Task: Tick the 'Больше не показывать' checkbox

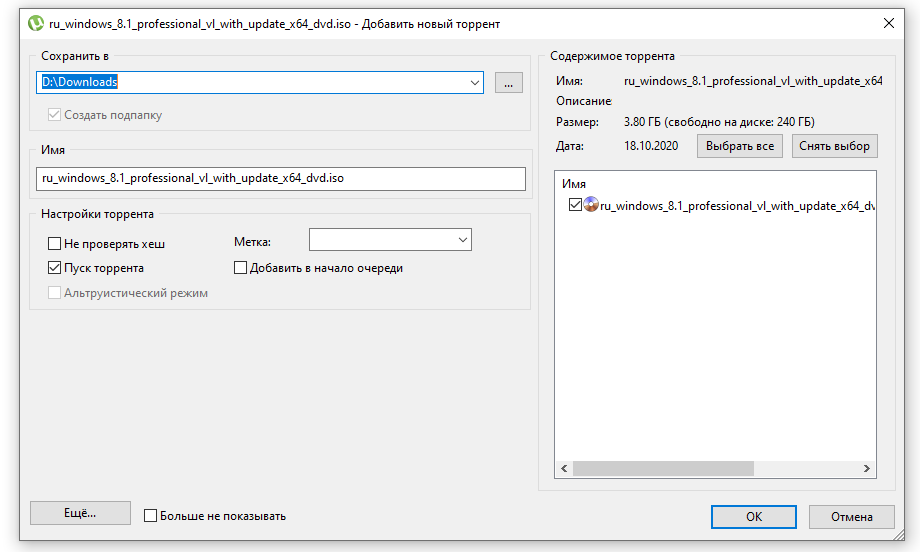Action: [x=151, y=516]
